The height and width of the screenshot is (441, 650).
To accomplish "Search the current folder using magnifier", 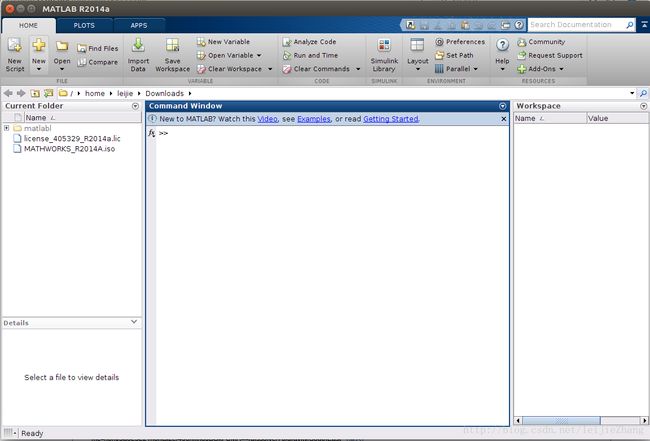I will coord(643,93).
